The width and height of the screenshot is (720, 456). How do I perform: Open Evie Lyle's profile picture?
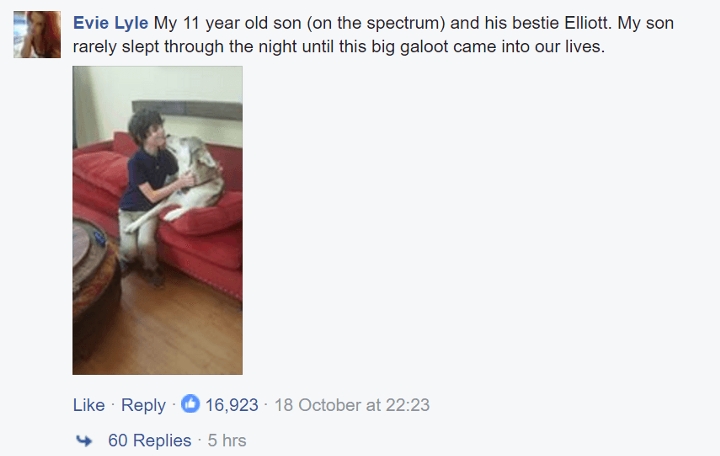tap(35, 34)
